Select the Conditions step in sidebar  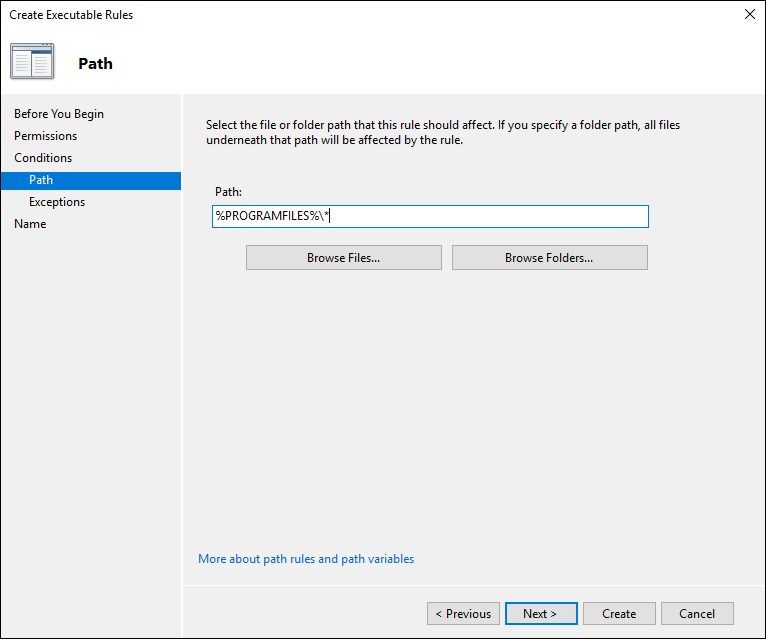pyautogui.click(x=43, y=158)
